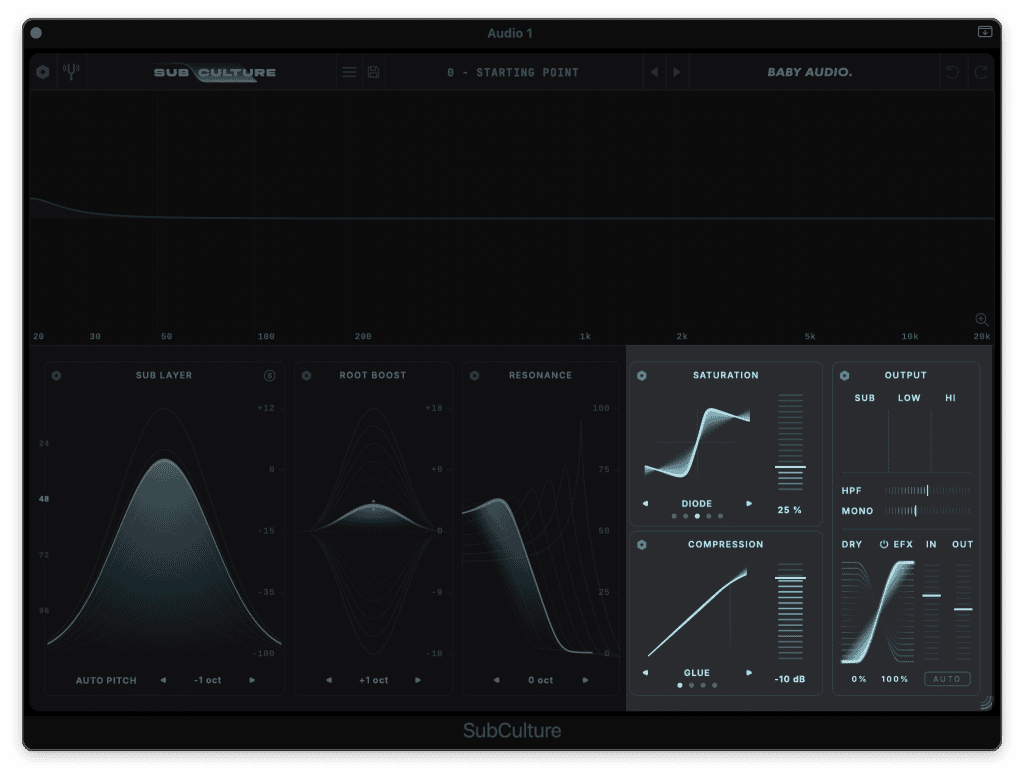This screenshot has width=1024, height=777.
Task: Switch to next compression type after GLUE
Action: [749, 673]
